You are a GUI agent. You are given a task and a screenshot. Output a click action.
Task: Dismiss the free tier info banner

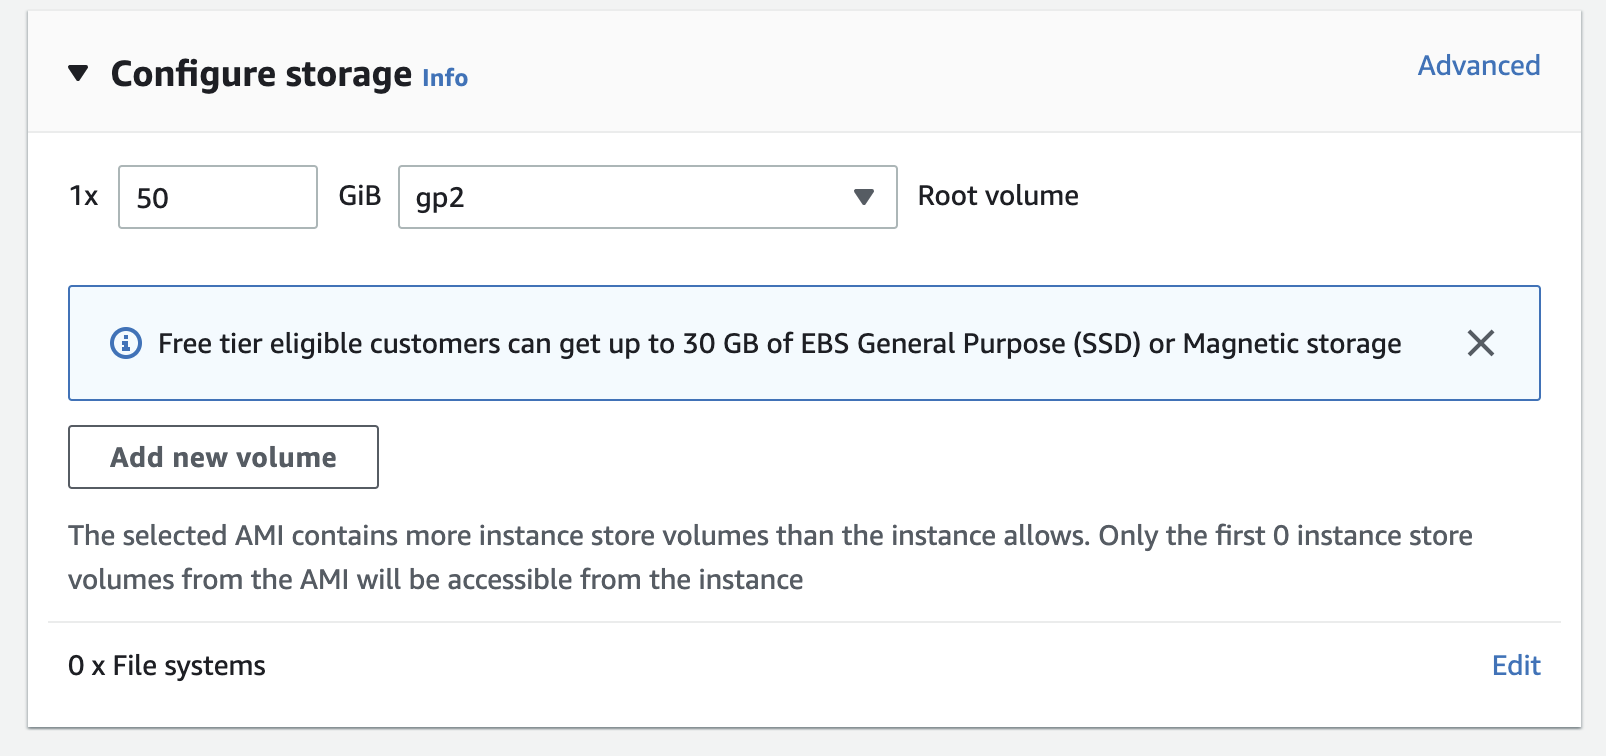pos(1480,343)
